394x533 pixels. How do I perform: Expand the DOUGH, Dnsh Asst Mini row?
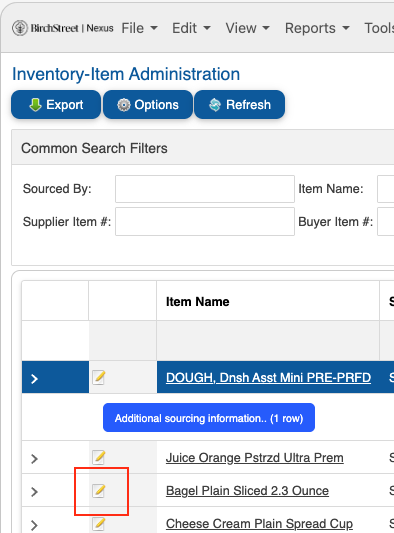pyautogui.click(x=34, y=378)
